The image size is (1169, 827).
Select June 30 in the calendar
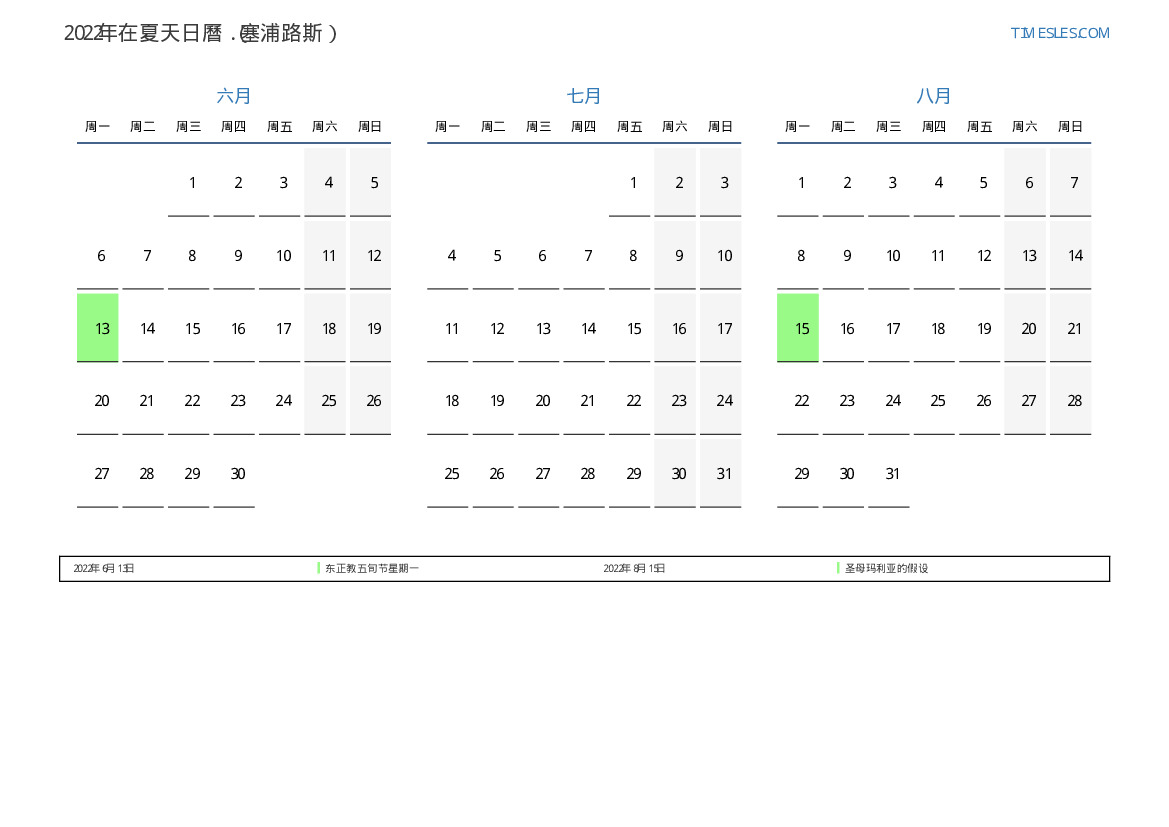click(237, 474)
